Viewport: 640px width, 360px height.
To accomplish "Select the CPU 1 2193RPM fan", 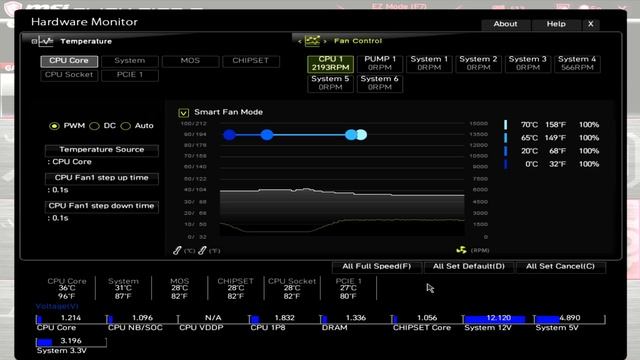I will coord(330,64).
